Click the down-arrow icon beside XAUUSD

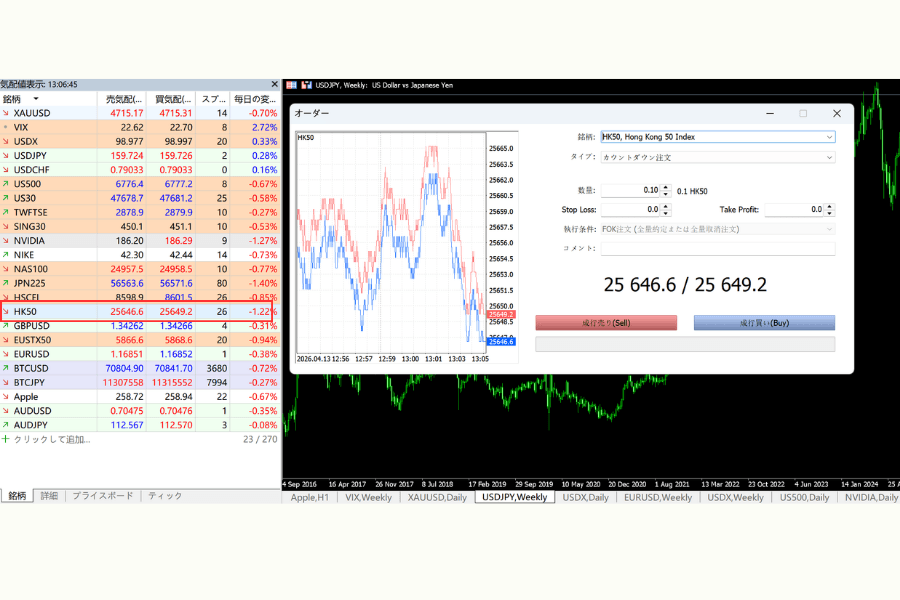pos(5,113)
